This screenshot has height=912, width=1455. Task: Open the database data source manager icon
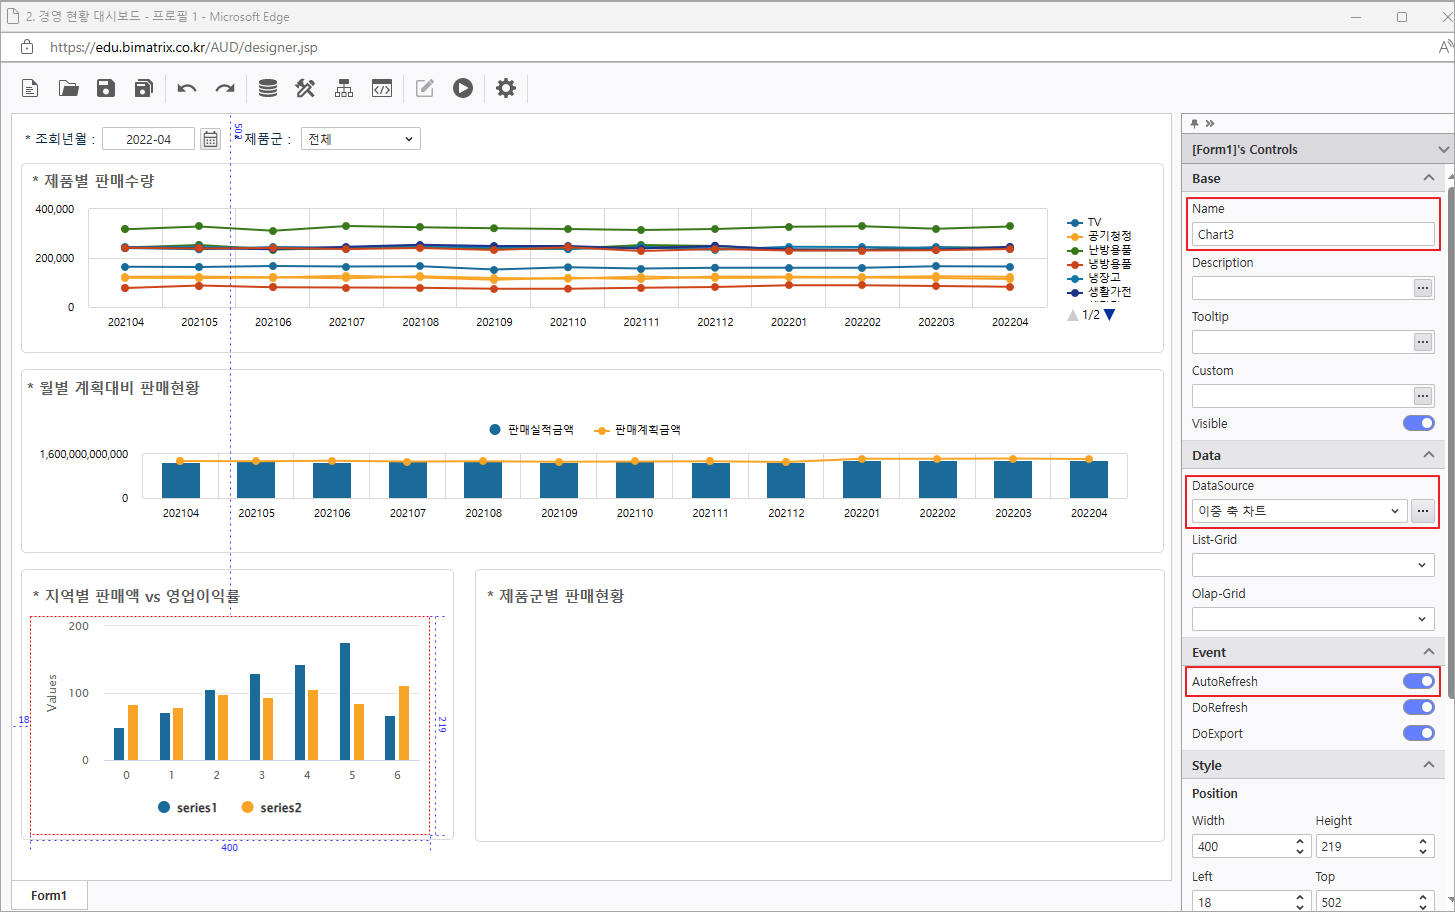tap(268, 88)
